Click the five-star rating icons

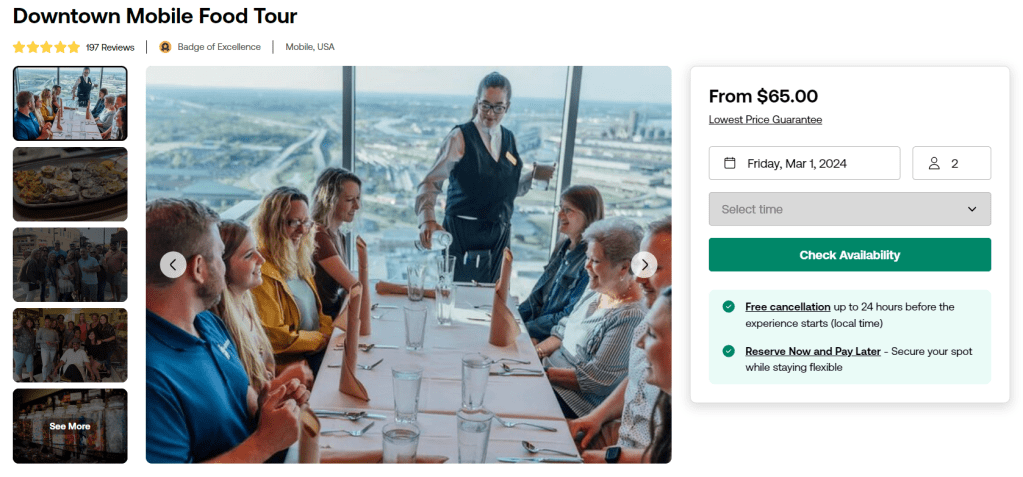[x=46, y=47]
